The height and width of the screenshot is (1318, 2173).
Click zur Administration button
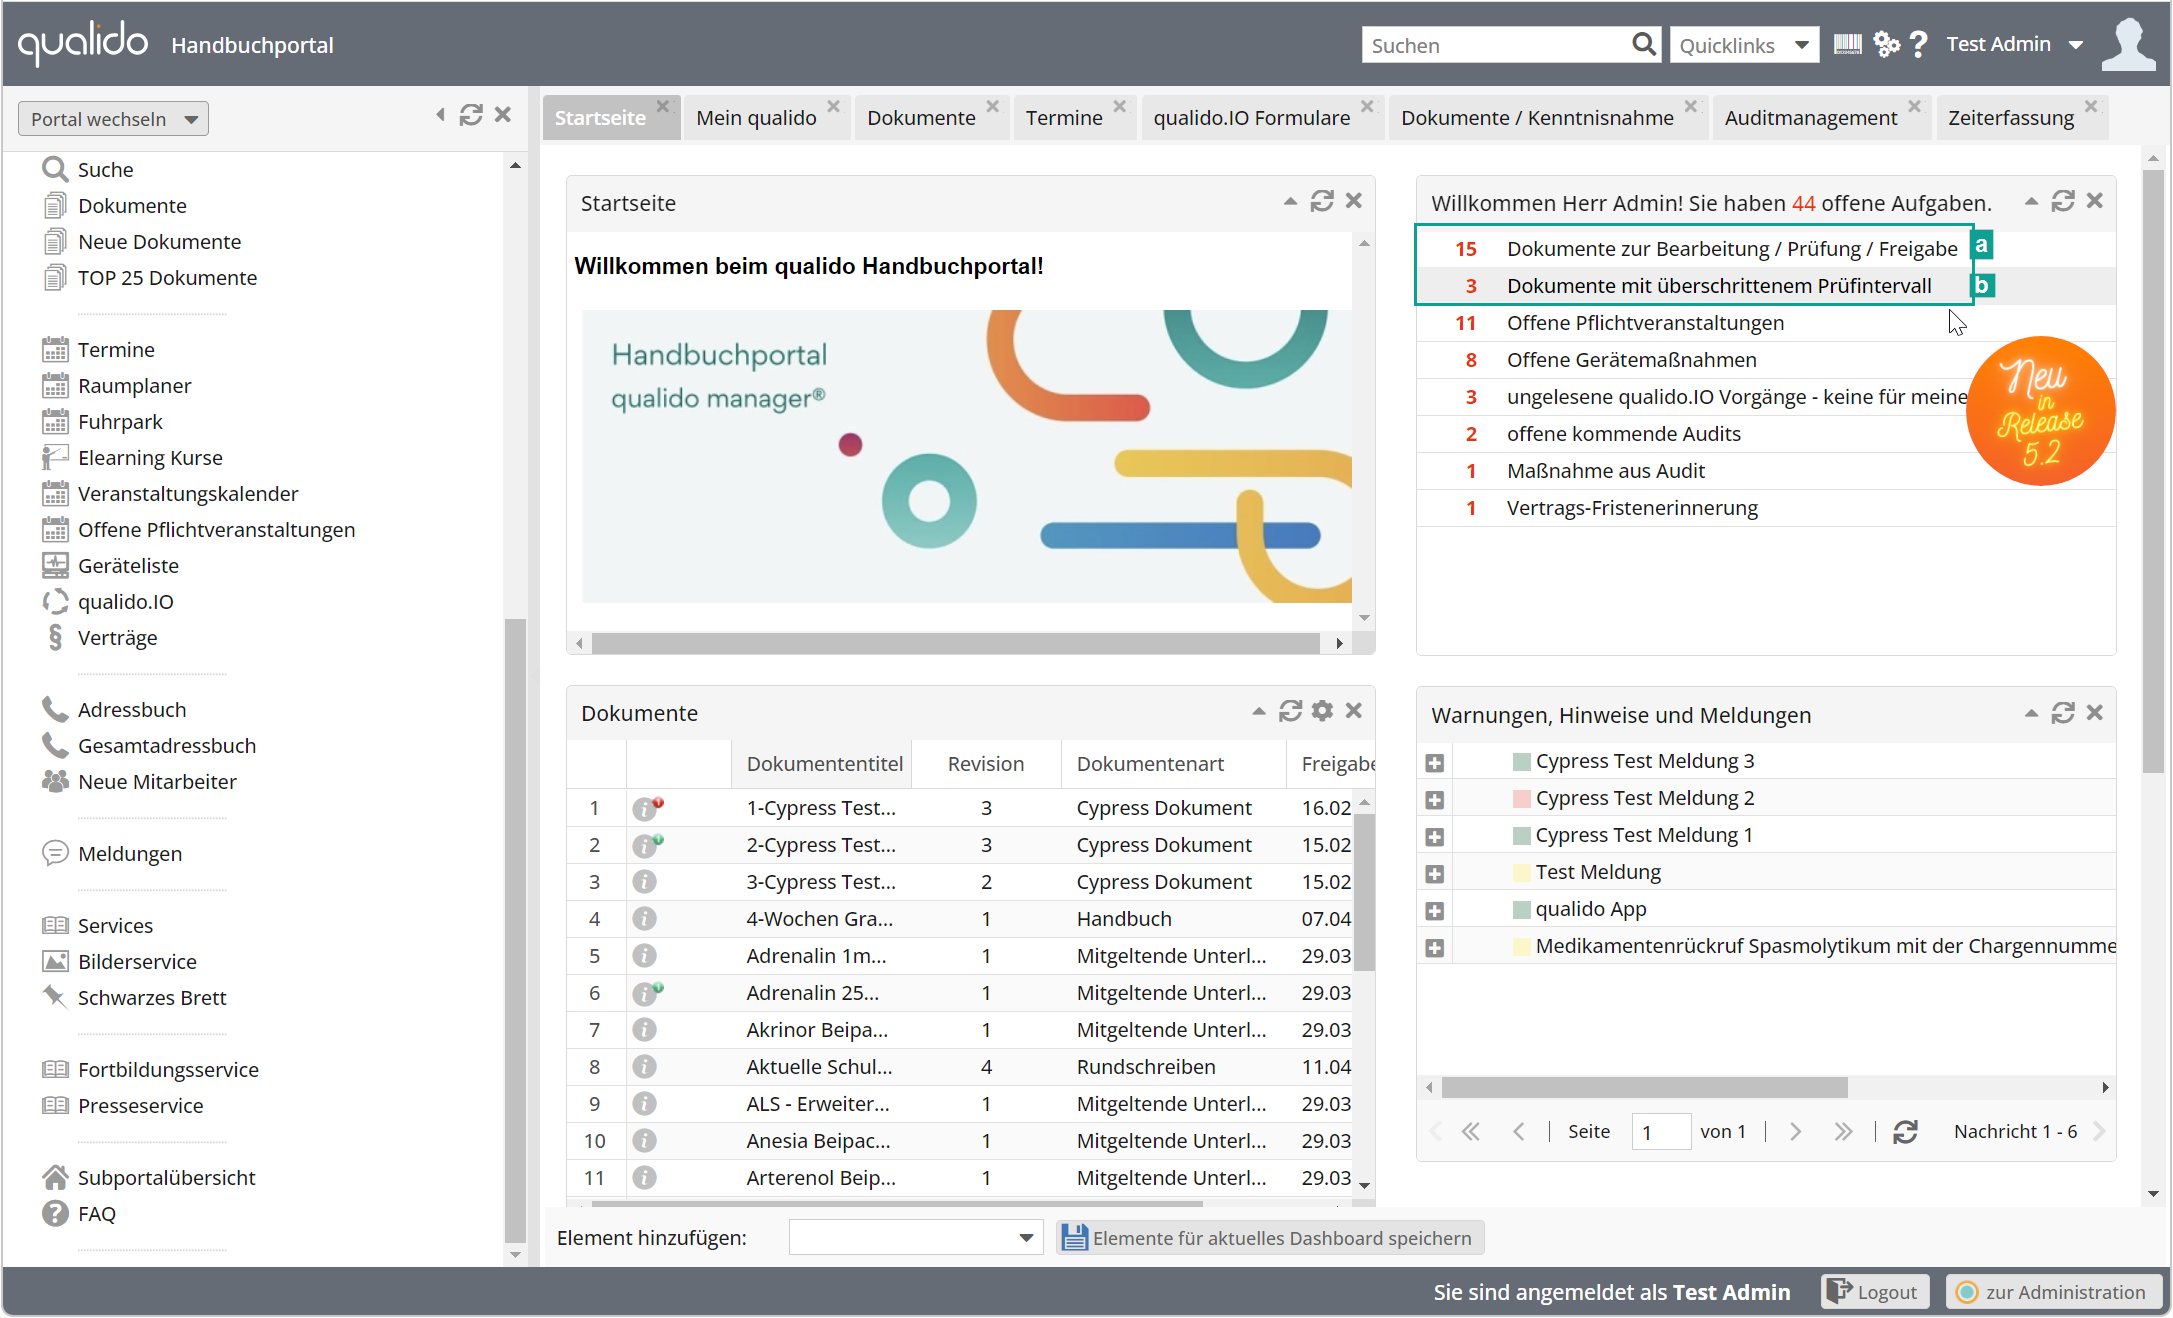pyautogui.click(x=2052, y=1291)
